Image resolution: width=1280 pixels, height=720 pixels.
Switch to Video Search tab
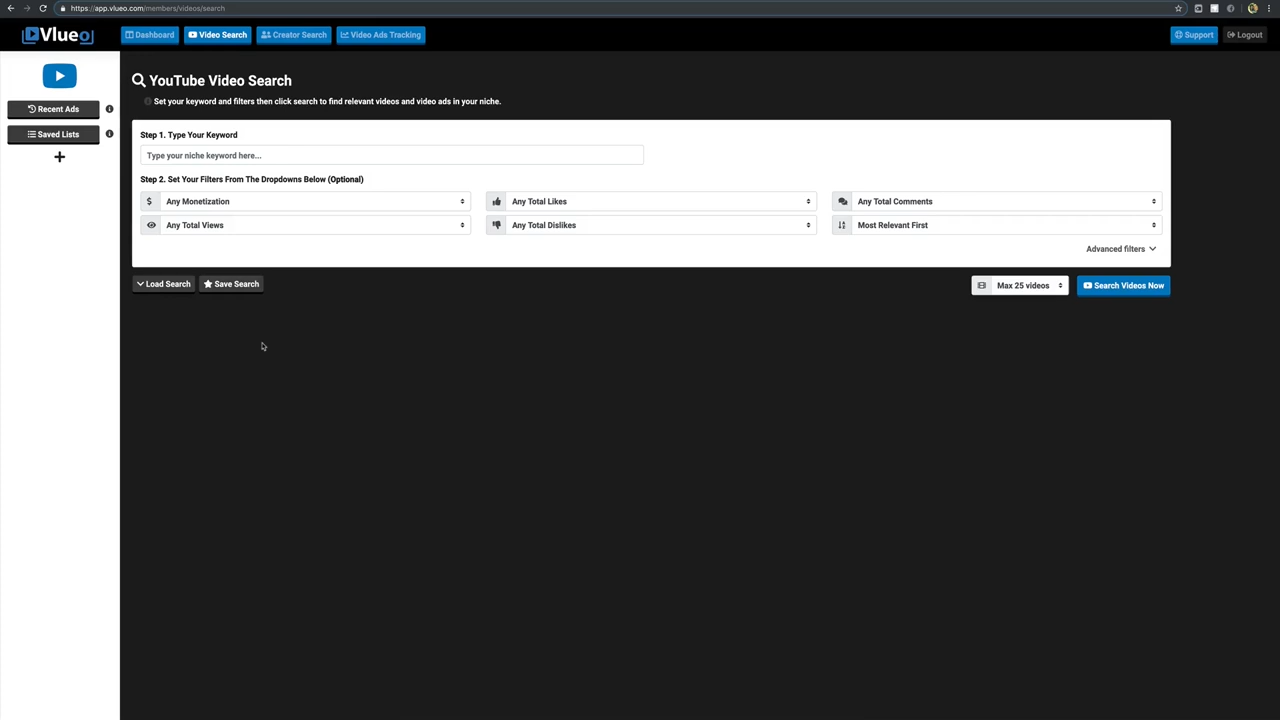click(217, 35)
